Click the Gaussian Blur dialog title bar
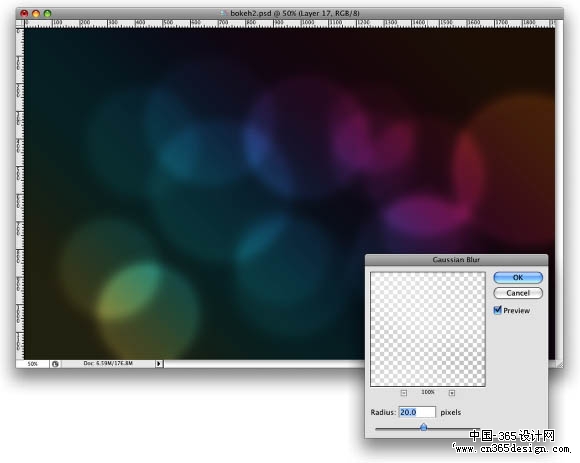This screenshot has height=463, width=580. (456, 260)
